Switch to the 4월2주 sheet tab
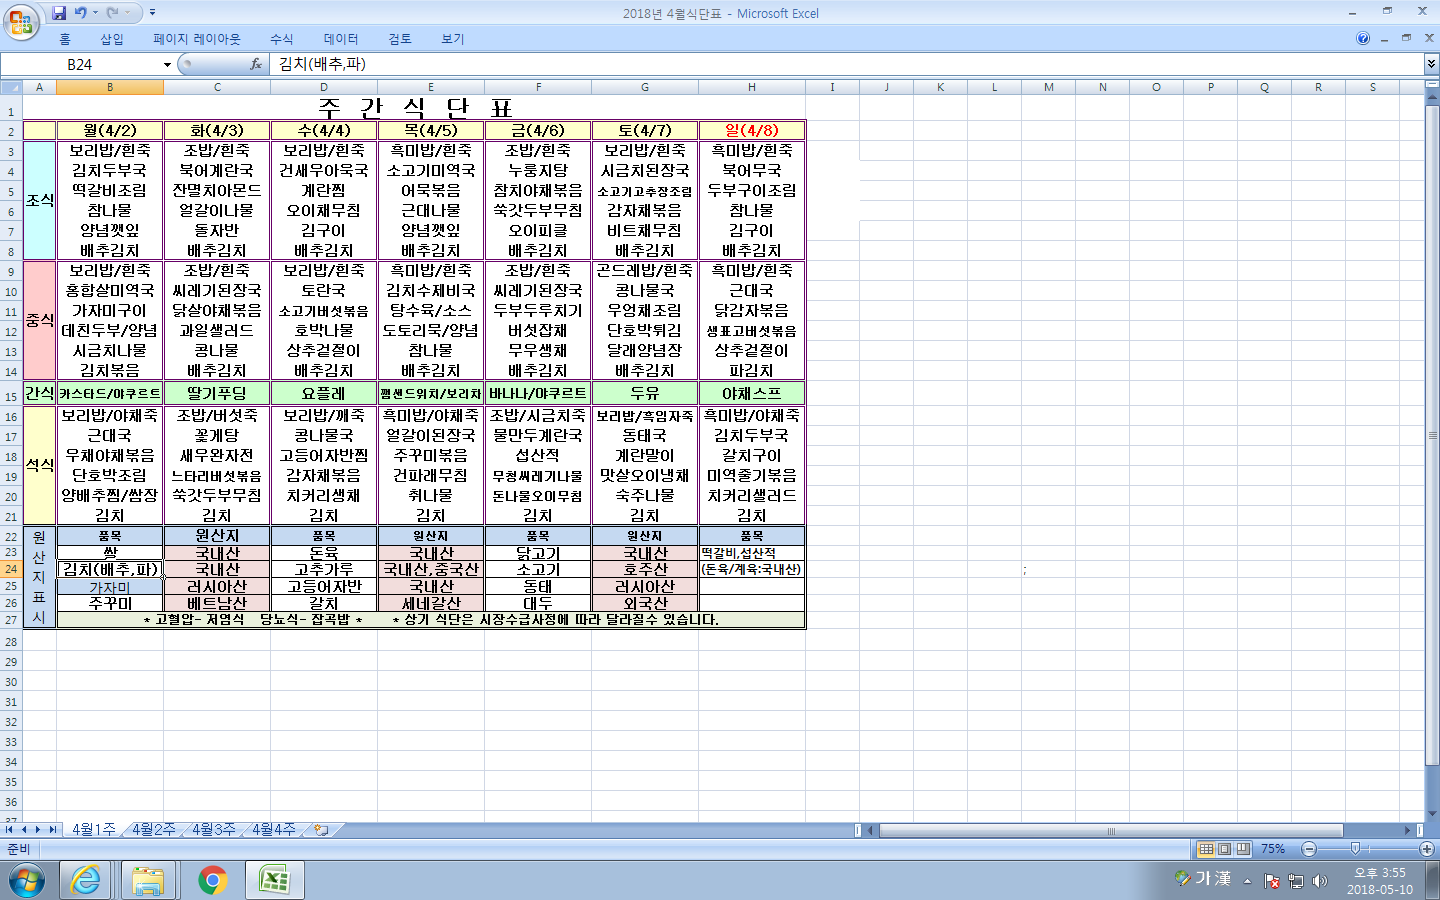 click(153, 830)
